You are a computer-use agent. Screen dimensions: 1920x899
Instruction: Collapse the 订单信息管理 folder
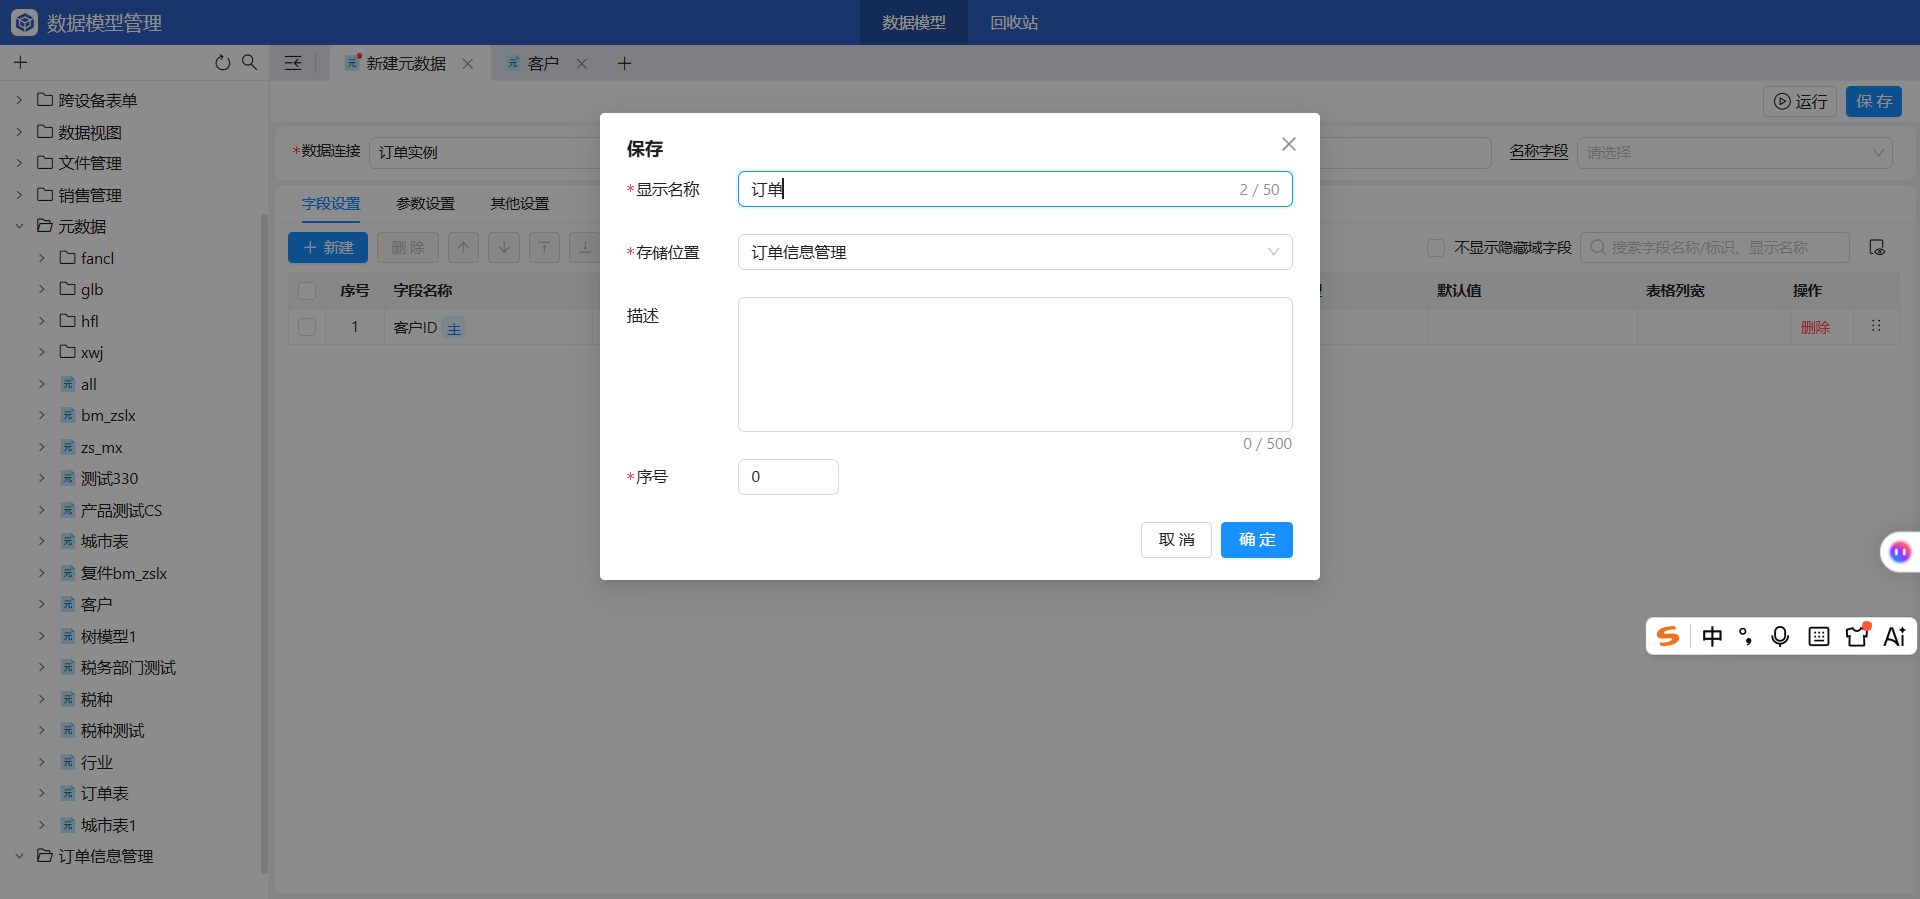pyautogui.click(x=19, y=856)
